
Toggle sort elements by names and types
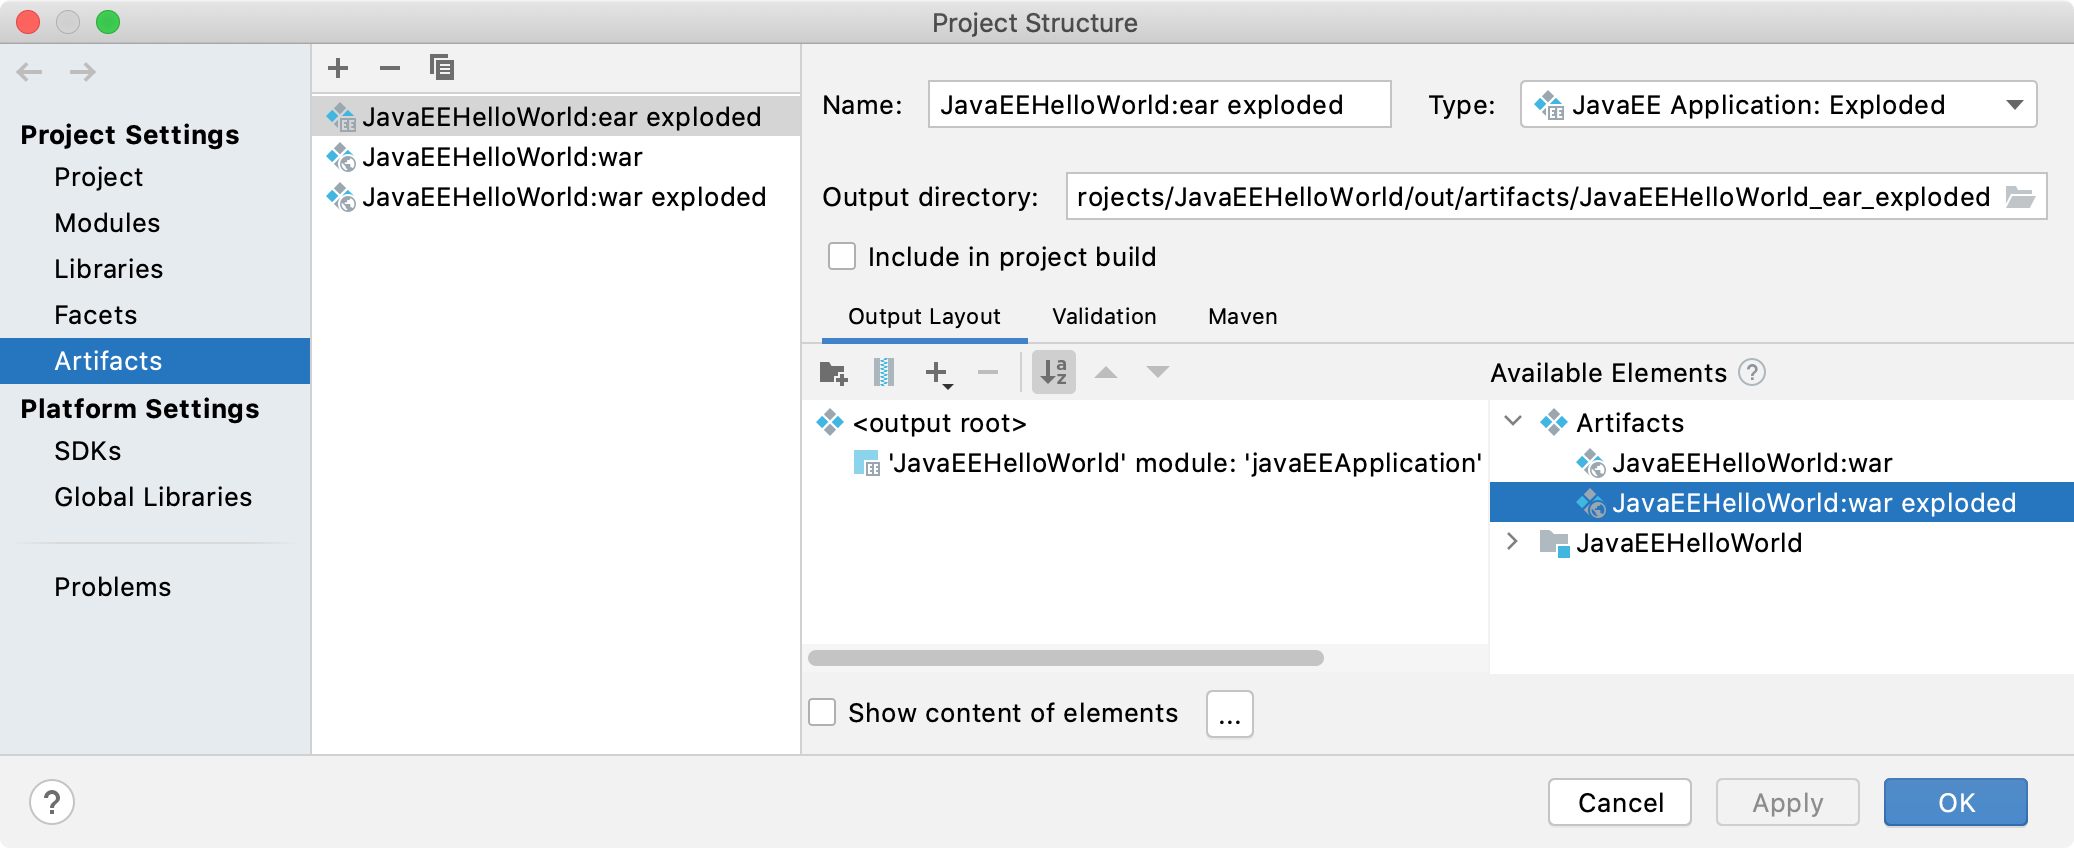click(1054, 373)
